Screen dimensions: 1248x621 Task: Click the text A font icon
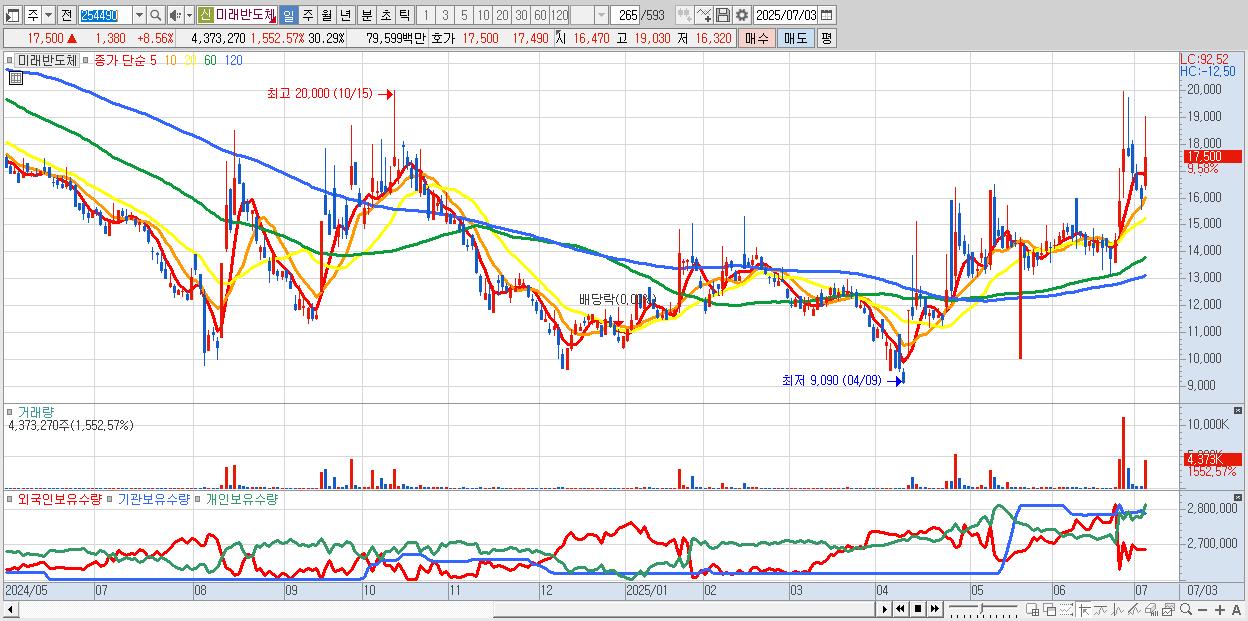(x=1236, y=610)
